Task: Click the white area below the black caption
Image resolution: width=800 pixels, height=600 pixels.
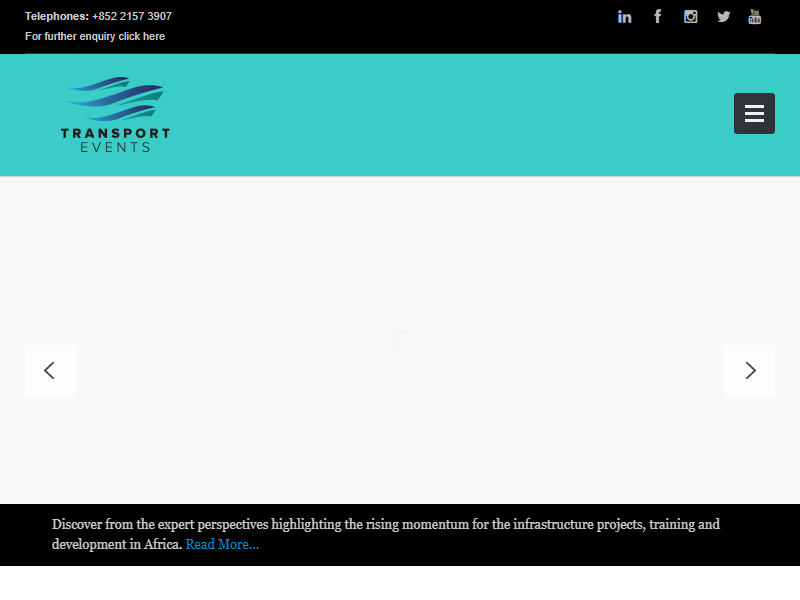Action: click(400, 583)
